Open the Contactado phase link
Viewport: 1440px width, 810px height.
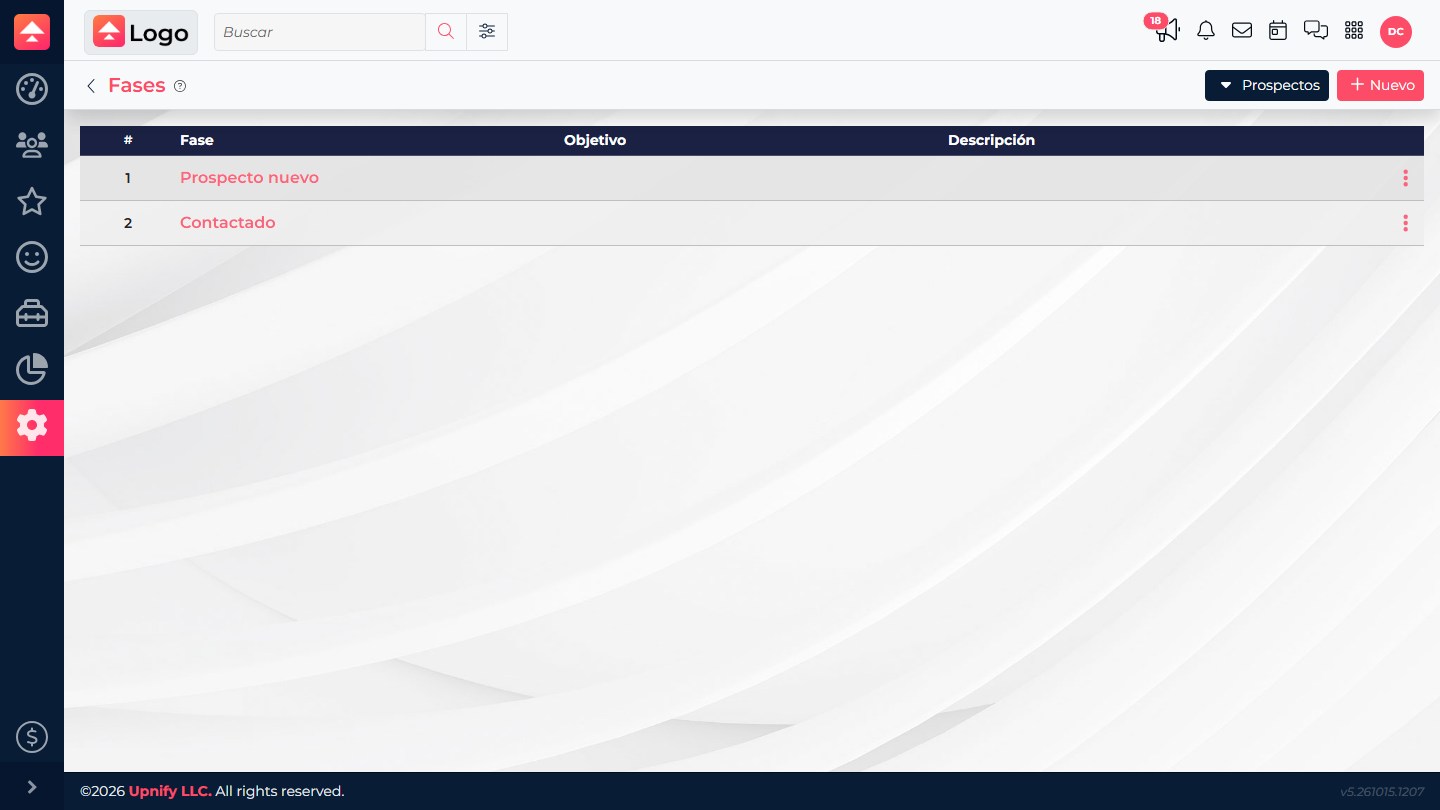pos(227,223)
